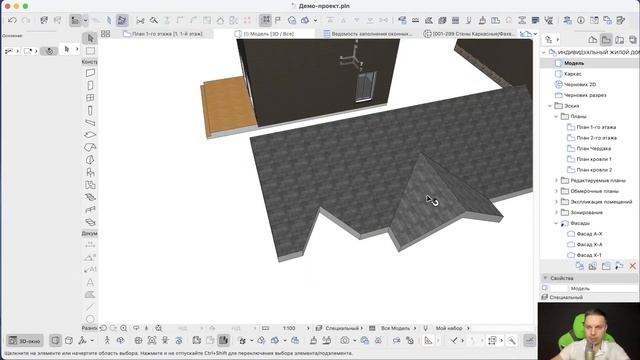The width and height of the screenshot is (640, 360).
Task: Select the Door tool in toolbox
Action: pos(90,85)
